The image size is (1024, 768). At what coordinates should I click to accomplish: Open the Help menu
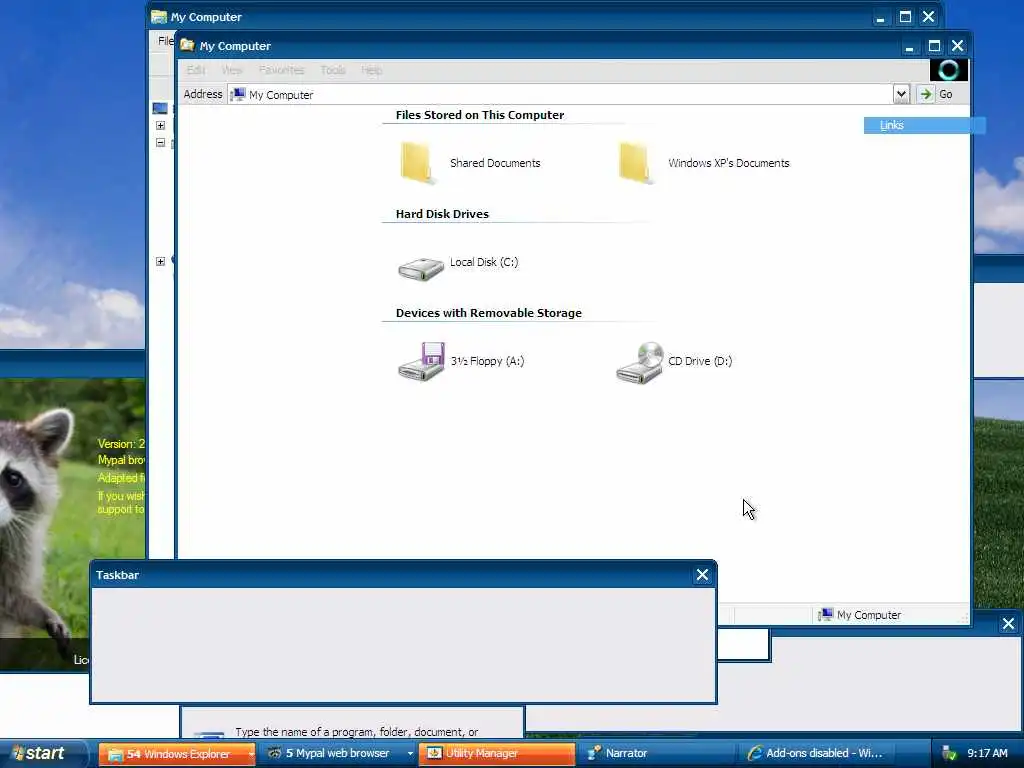(x=372, y=70)
